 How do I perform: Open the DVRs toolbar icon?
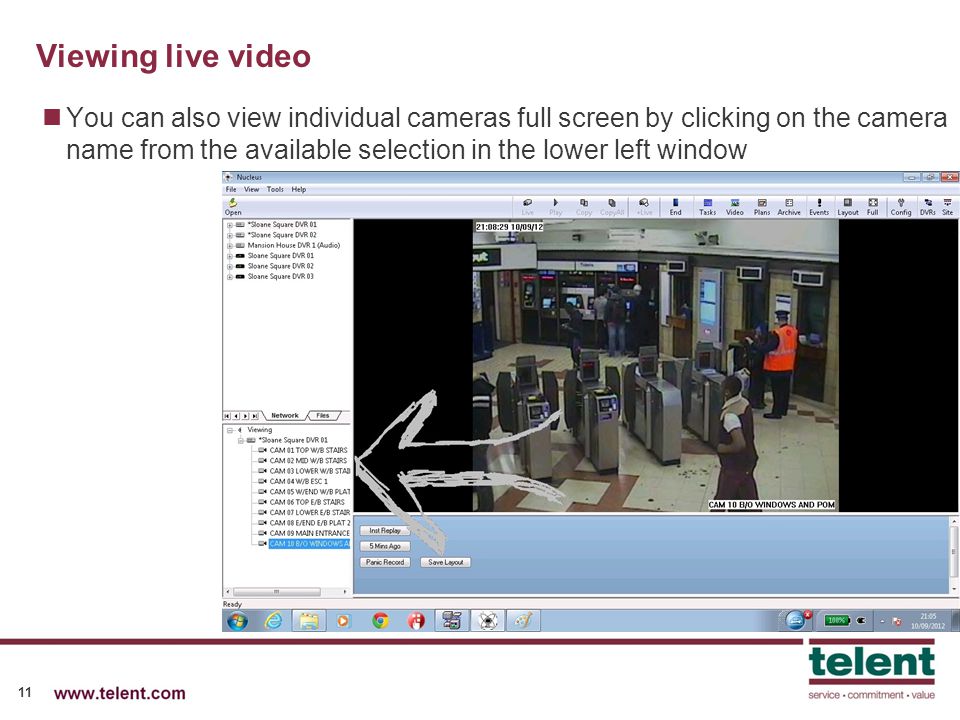tap(928, 207)
